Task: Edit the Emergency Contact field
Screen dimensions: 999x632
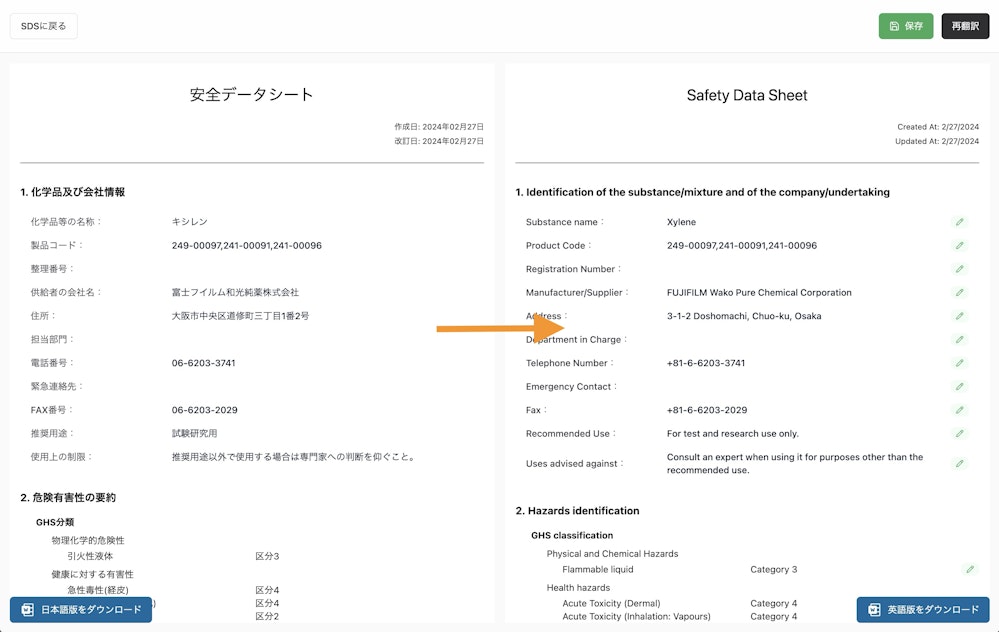Action: pyautogui.click(x=960, y=386)
